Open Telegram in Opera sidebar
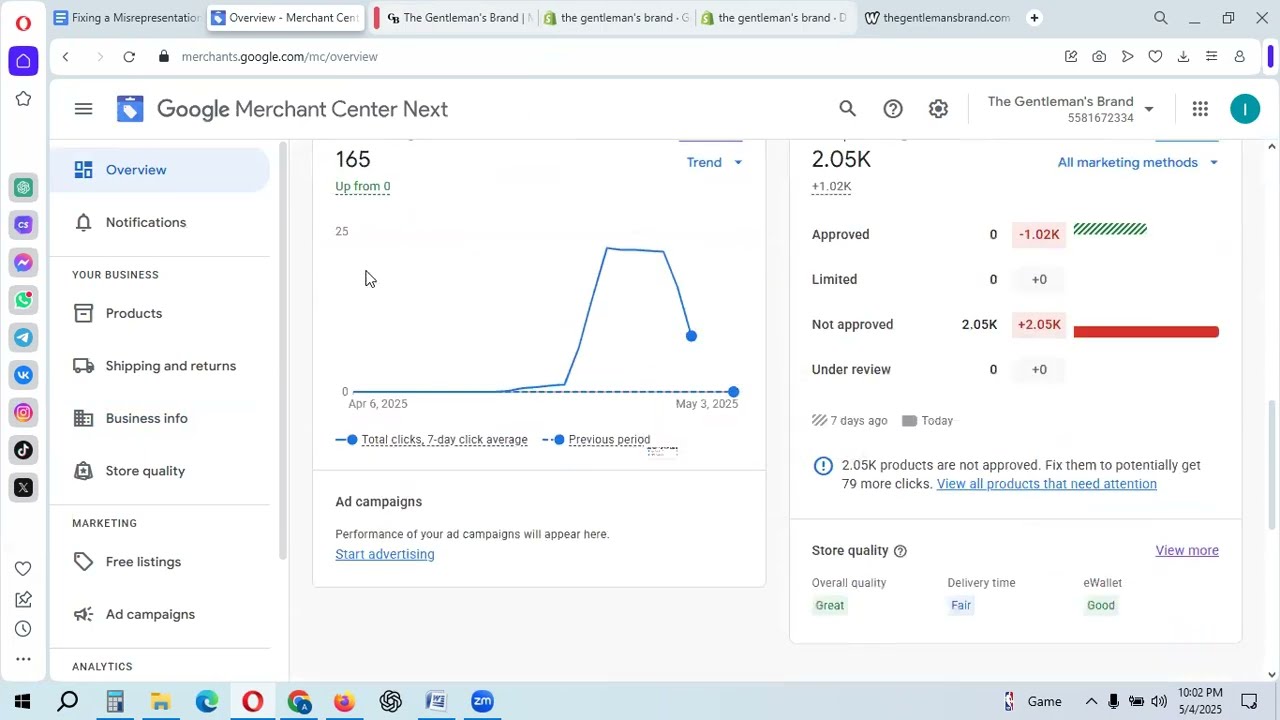 coord(23,337)
